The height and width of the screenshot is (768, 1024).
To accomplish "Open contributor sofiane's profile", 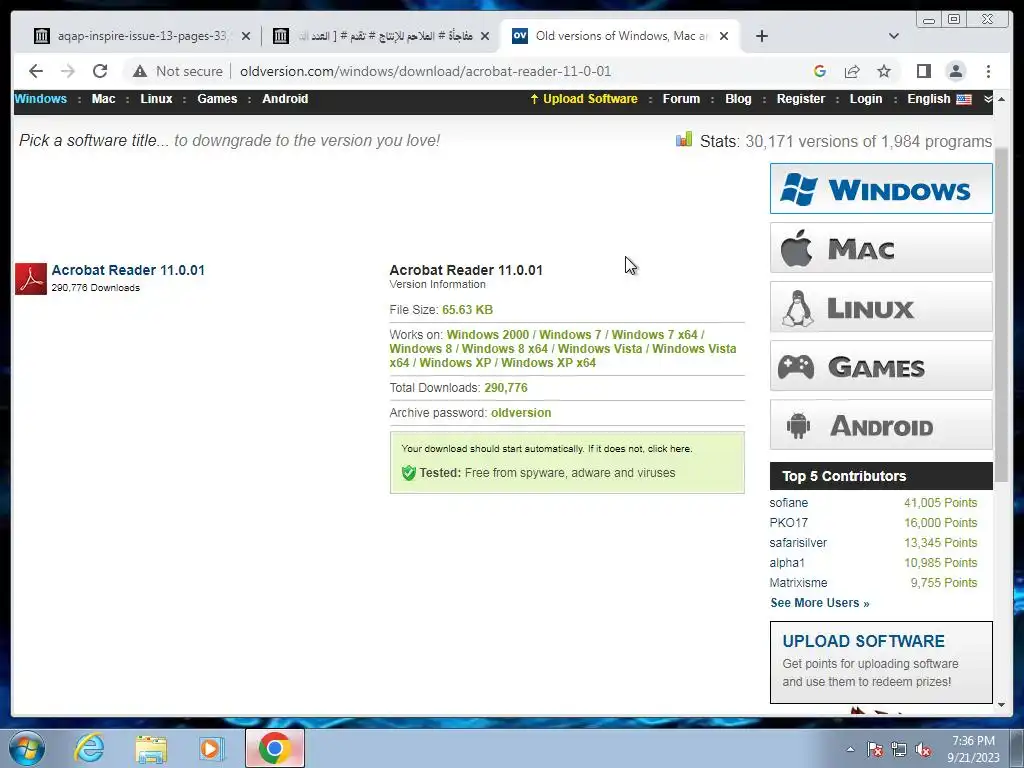I will coord(788,503).
